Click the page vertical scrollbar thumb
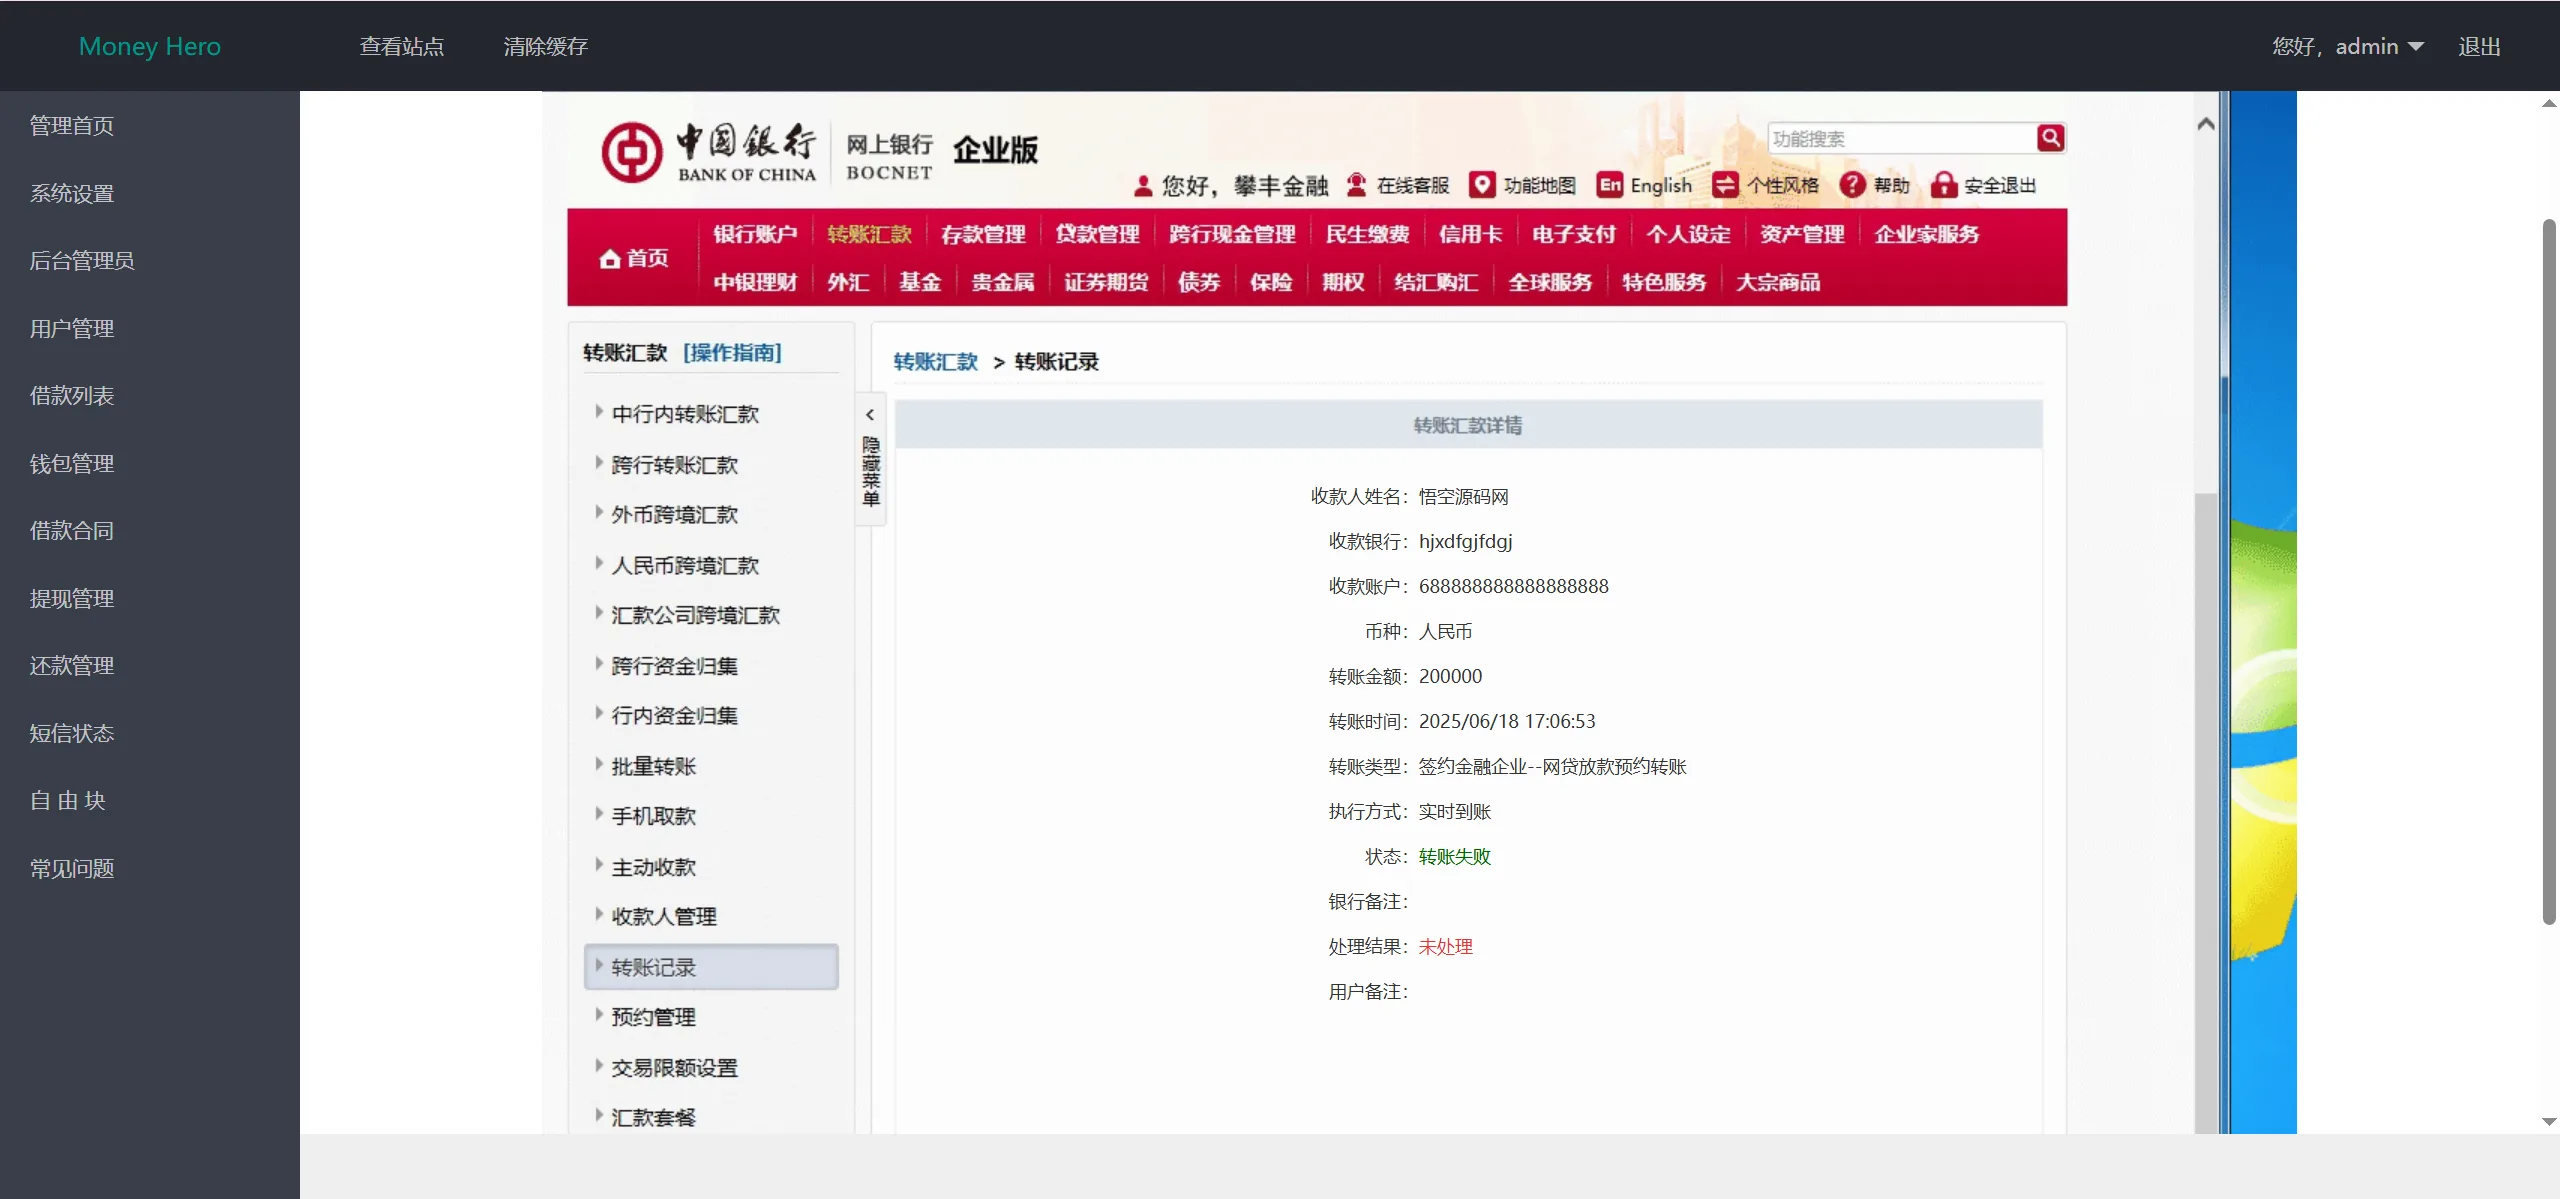The image size is (2560, 1199). tap(2549, 570)
